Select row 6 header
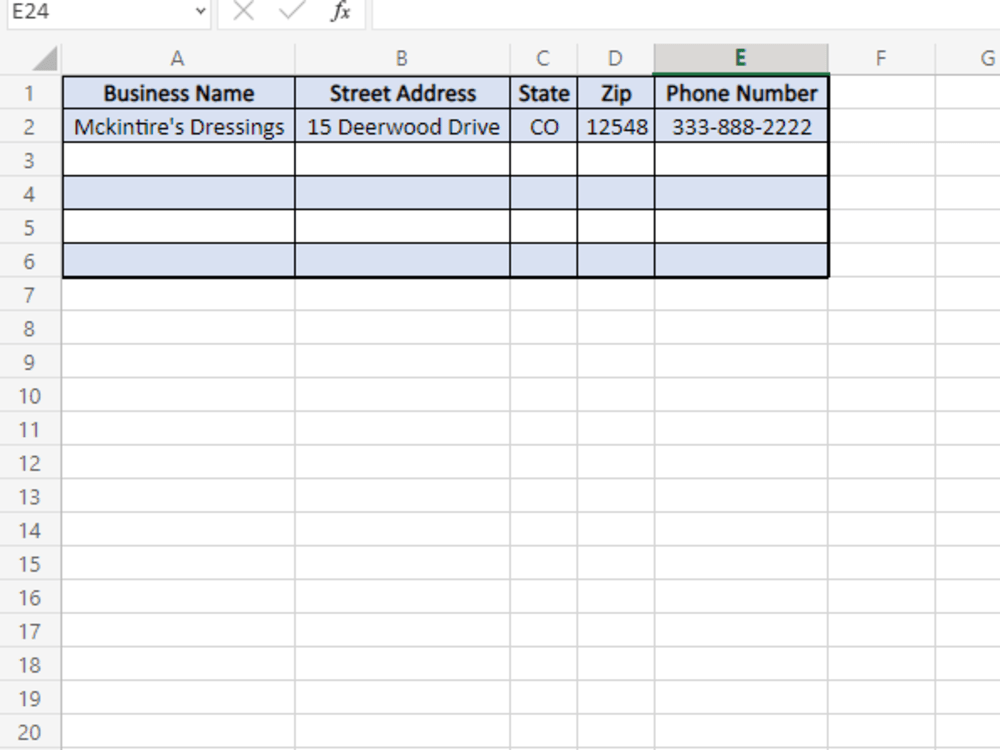This screenshot has height=750, width=1000. tap(29, 261)
